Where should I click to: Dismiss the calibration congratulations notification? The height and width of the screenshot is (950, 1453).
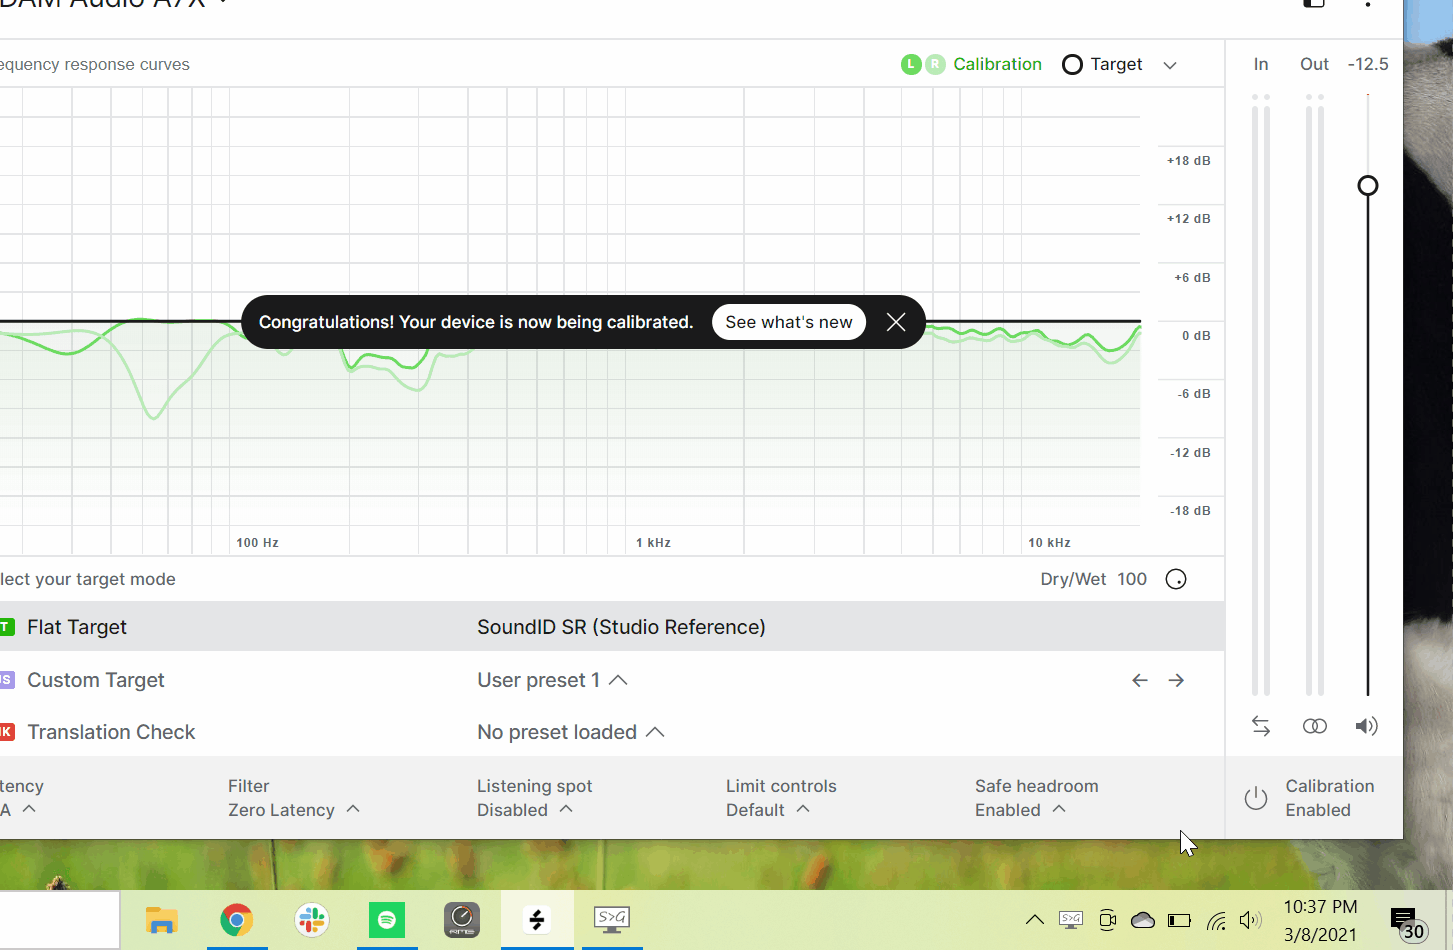pos(896,322)
